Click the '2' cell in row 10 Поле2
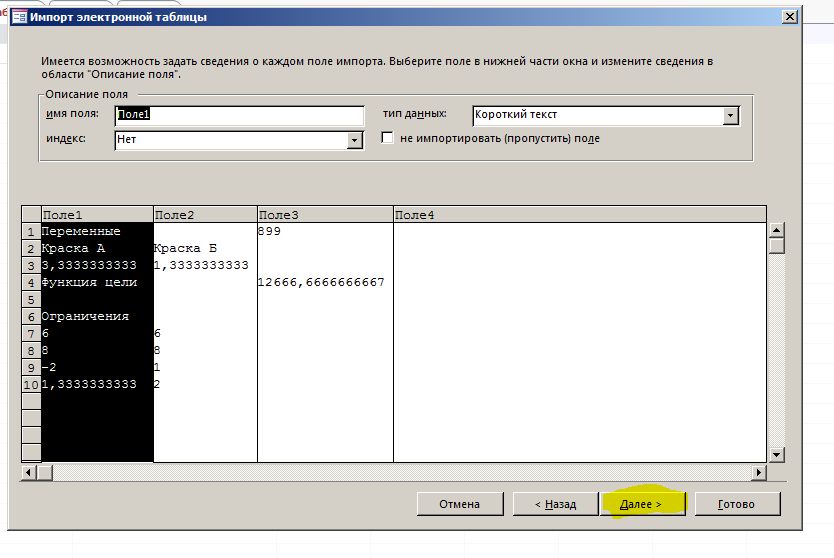 tap(205, 385)
